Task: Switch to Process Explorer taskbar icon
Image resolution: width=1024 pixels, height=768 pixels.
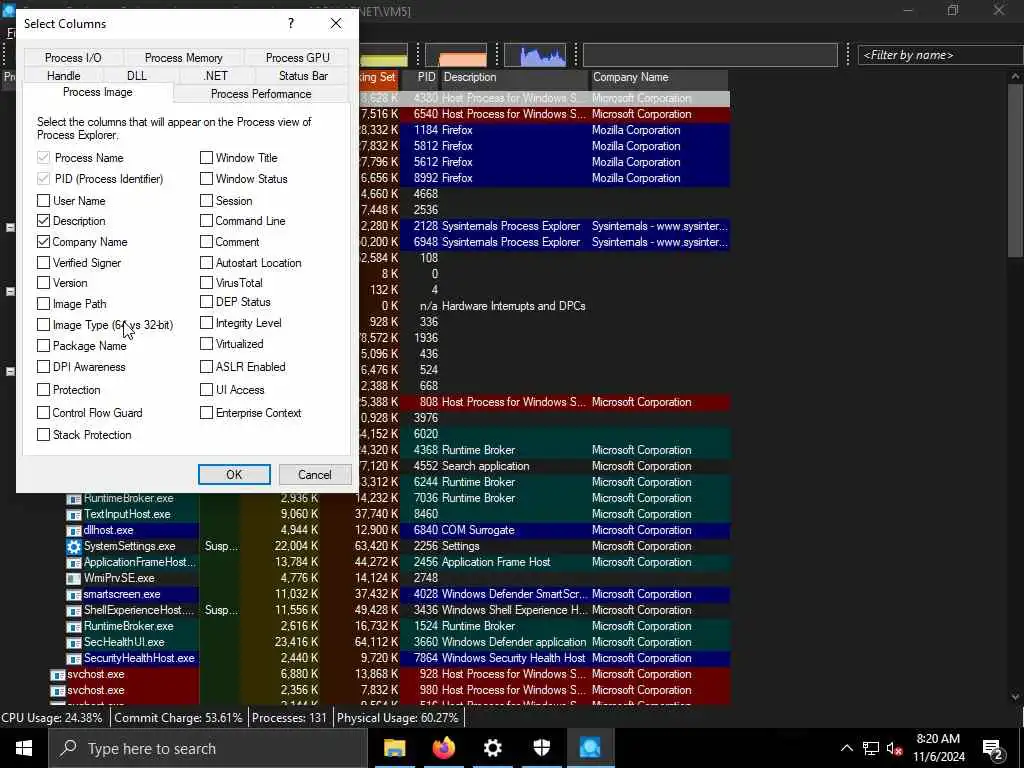Action: (590, 748)
